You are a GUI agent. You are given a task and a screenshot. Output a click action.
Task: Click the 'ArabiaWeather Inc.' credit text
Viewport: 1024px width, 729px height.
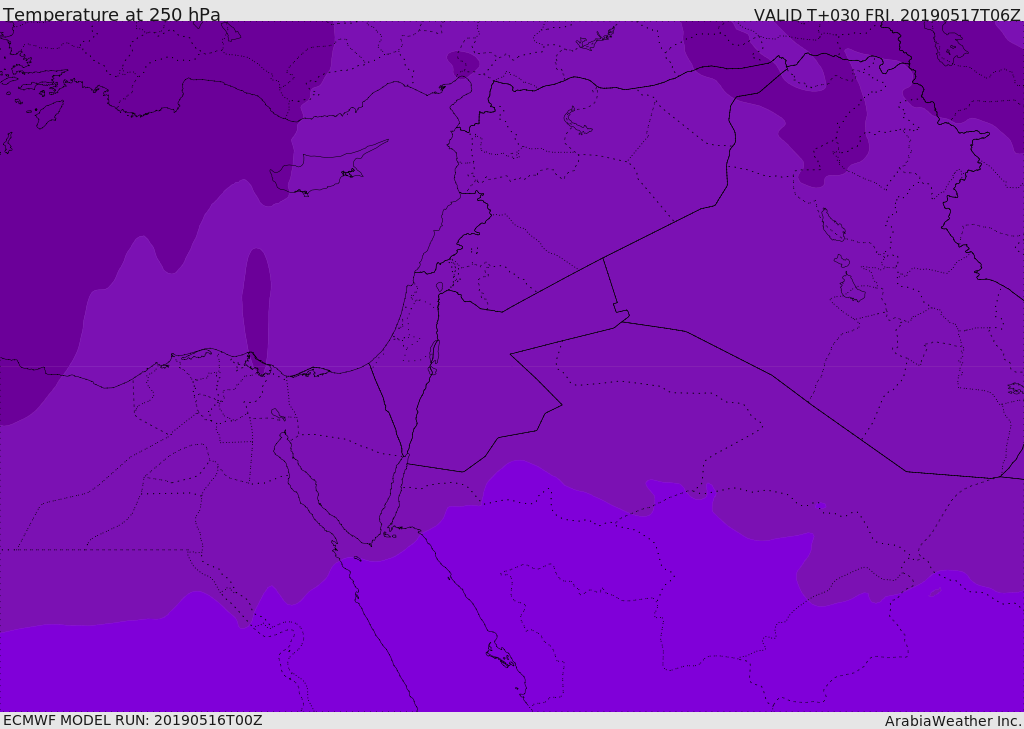(953, 721)
